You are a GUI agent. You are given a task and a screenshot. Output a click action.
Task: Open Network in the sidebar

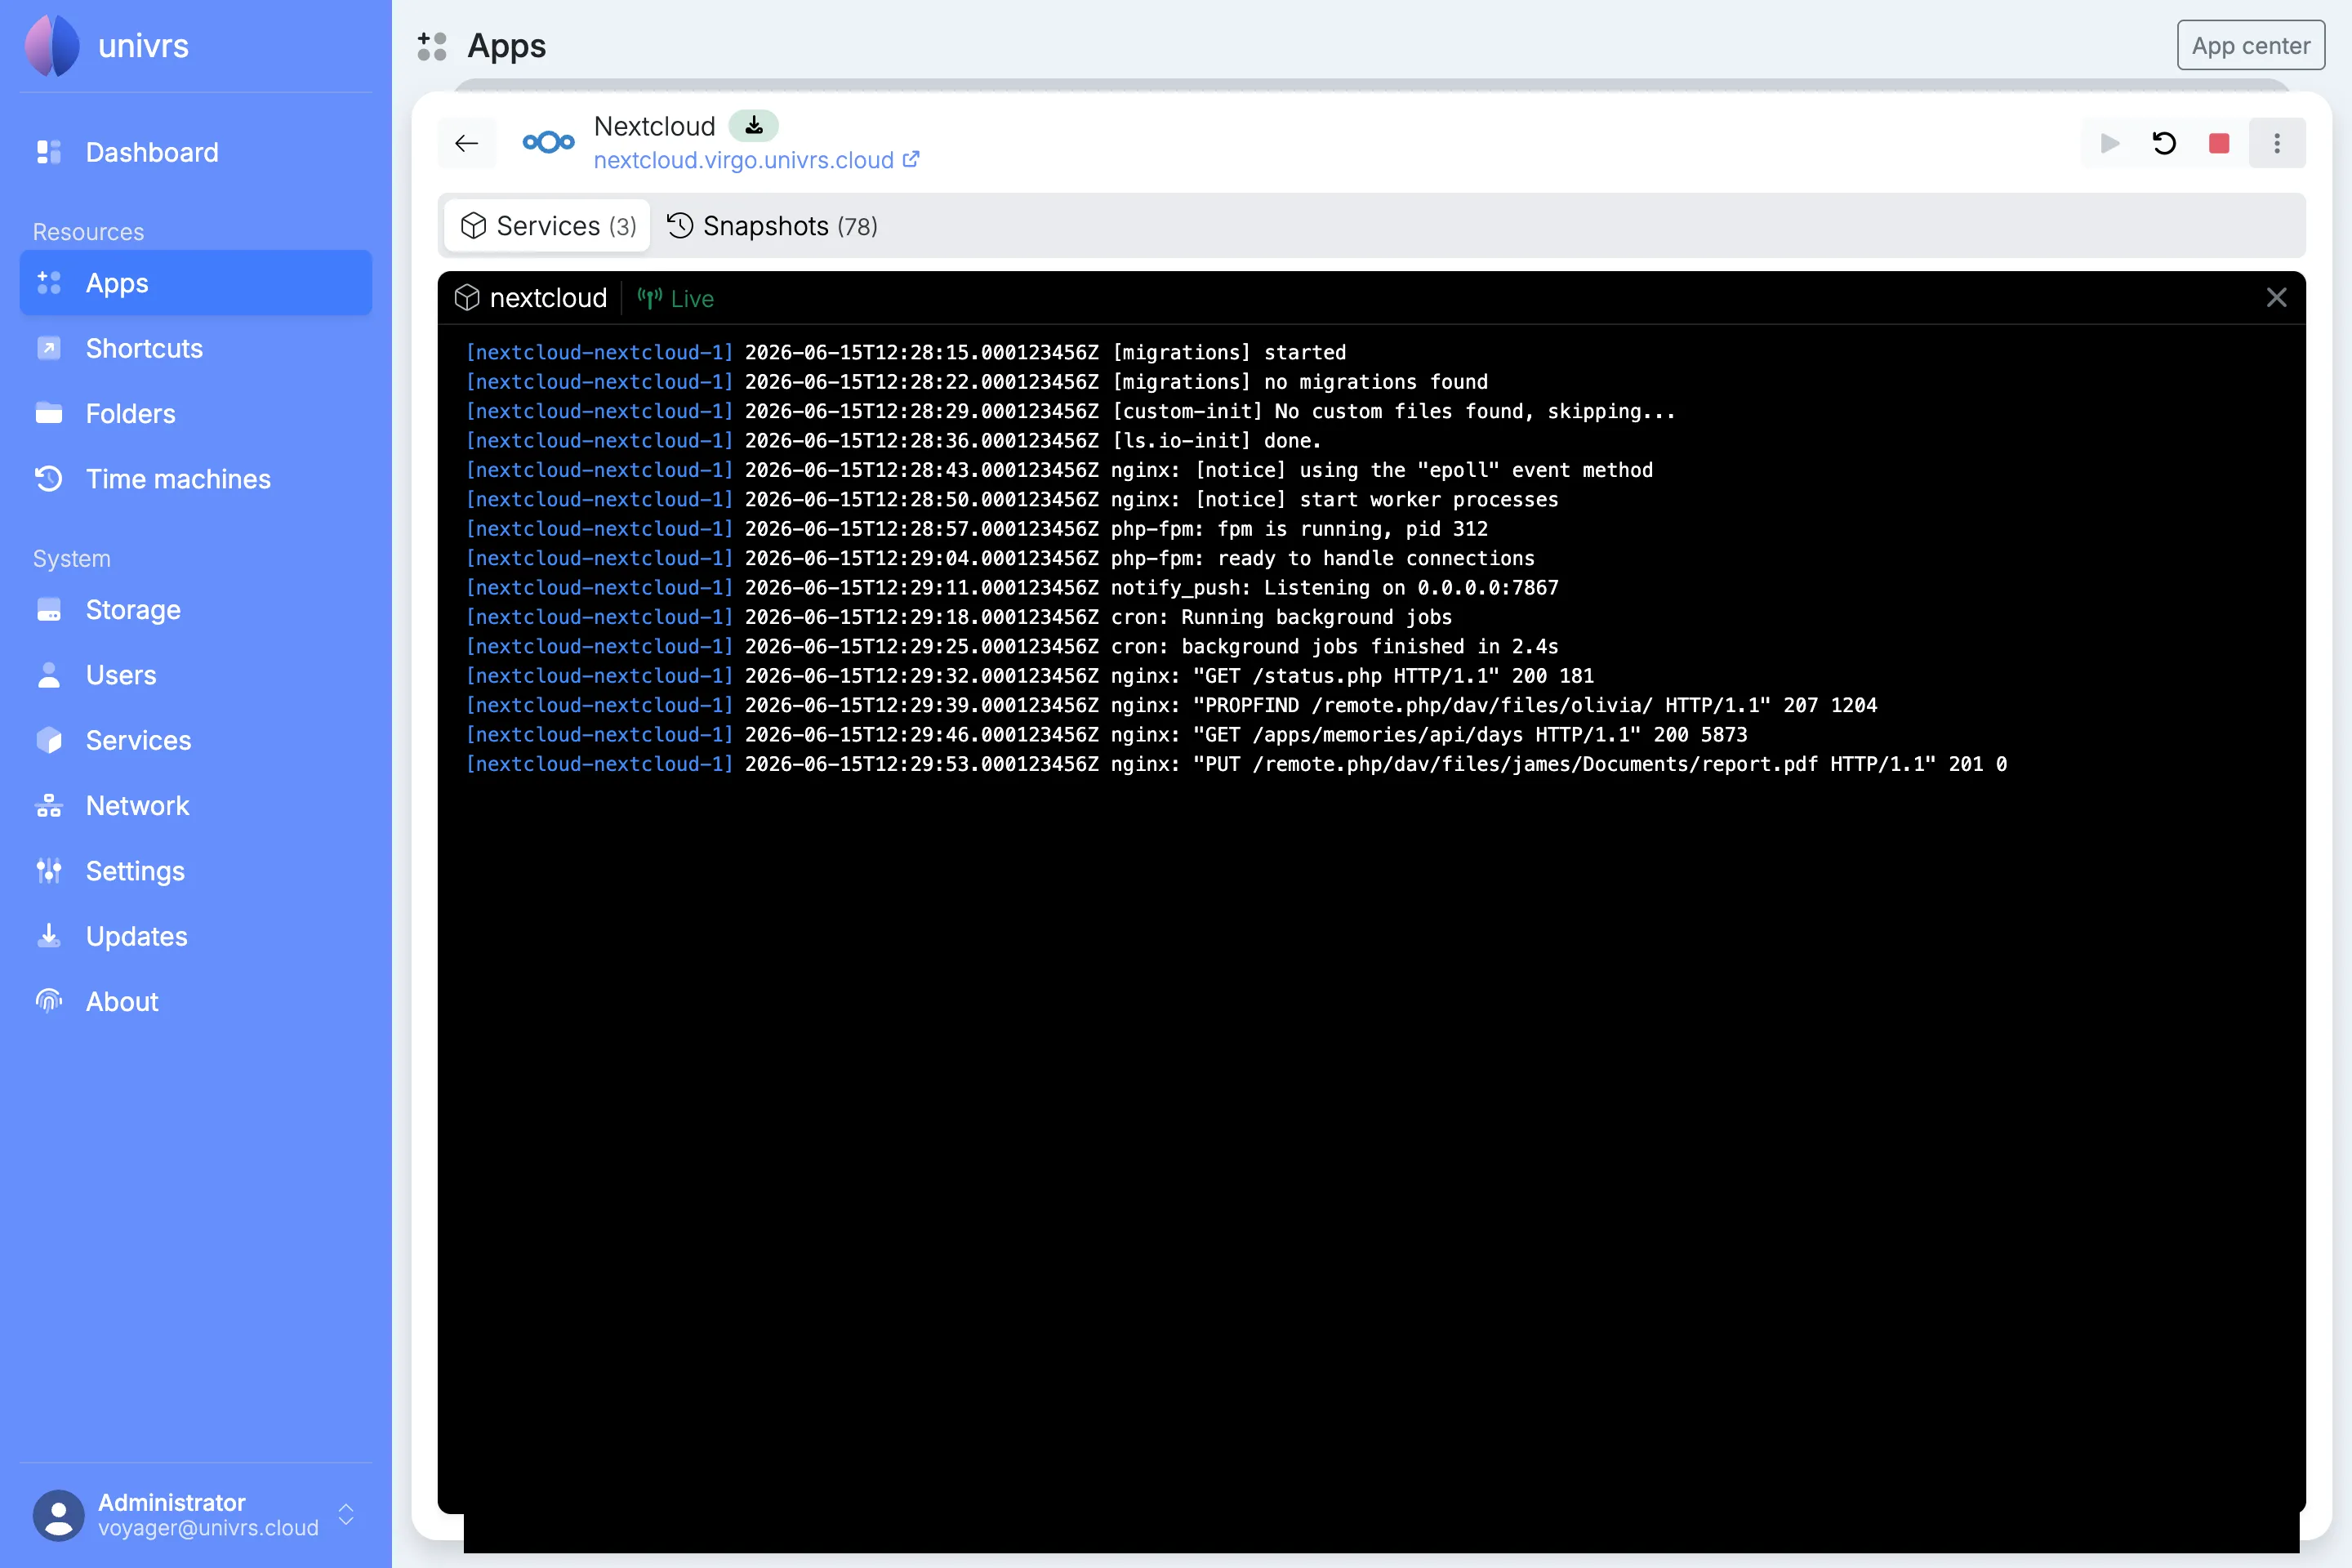[196, 805]
